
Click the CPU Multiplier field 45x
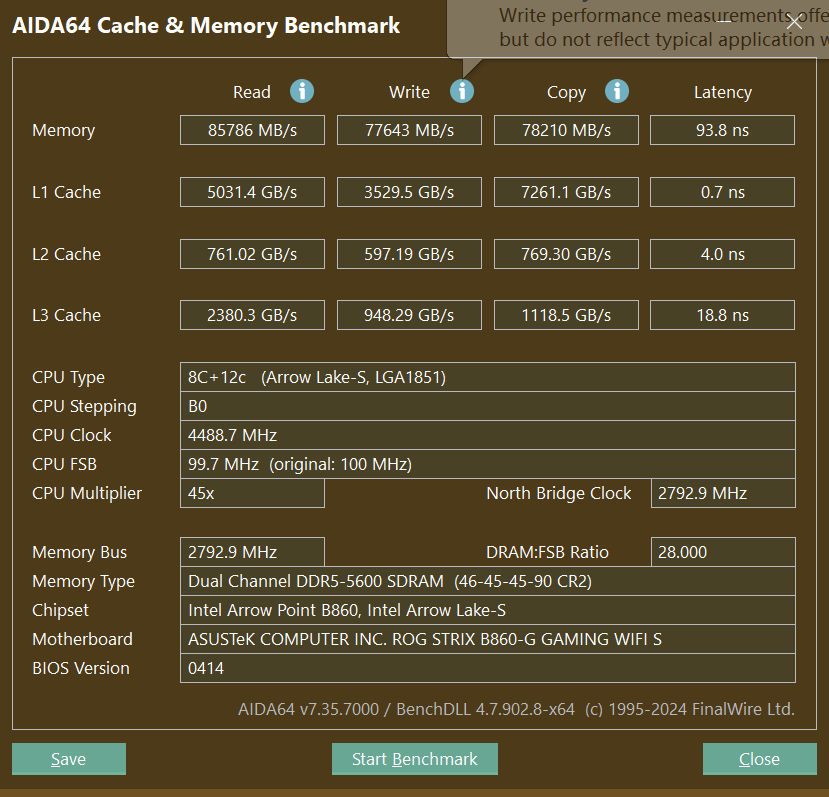click(x=252, y=493)
